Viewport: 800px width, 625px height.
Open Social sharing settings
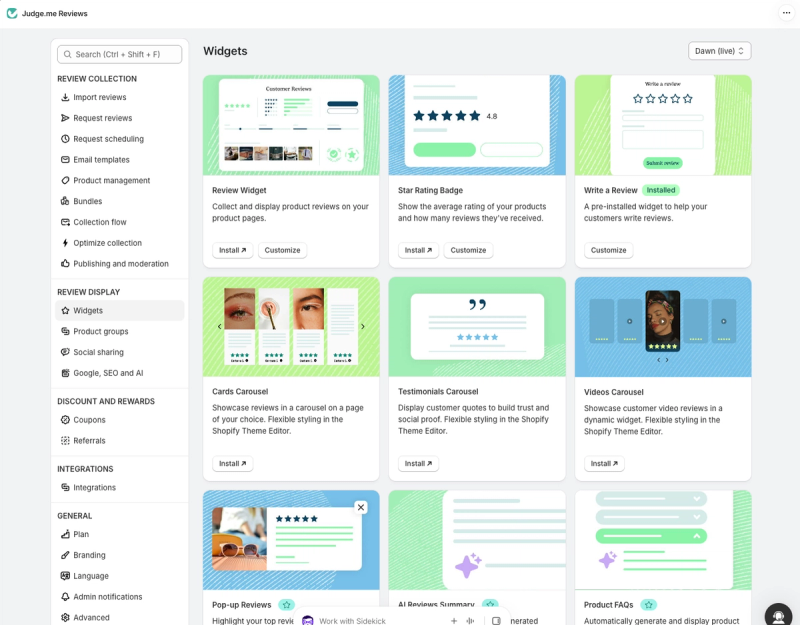click(98, 352)
